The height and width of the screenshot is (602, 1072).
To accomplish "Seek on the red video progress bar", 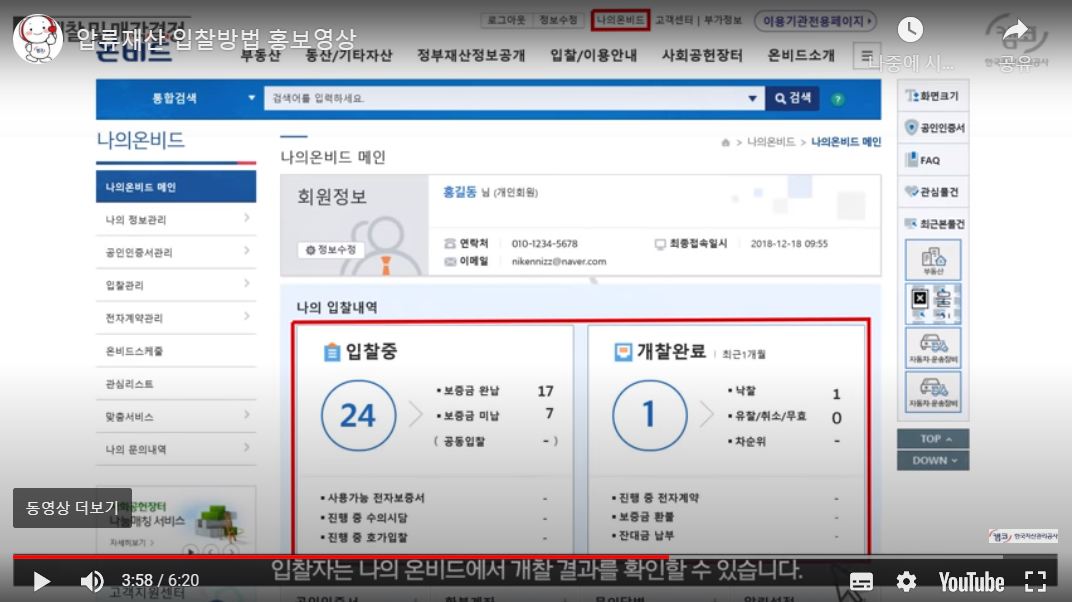I will [340, 557].
